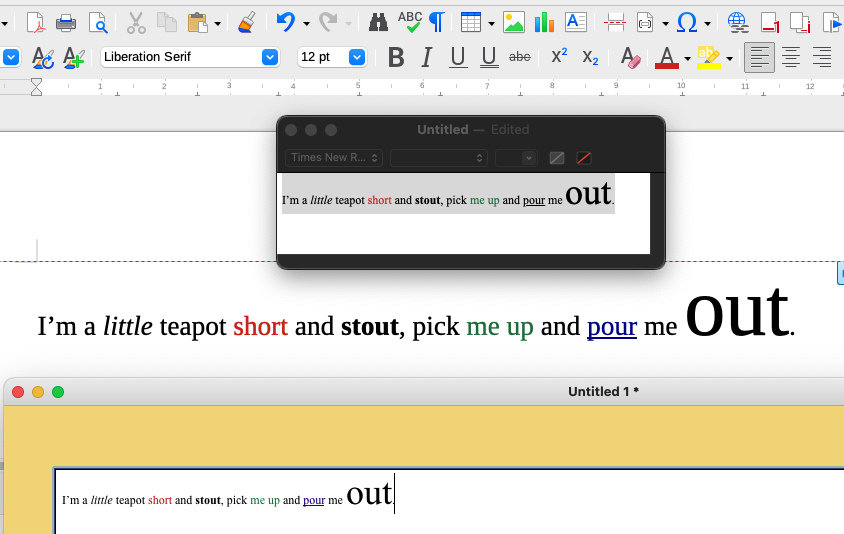Insert a chart using the chart icon
Viewport: 844px width, 534px height.
pos(544,22)
